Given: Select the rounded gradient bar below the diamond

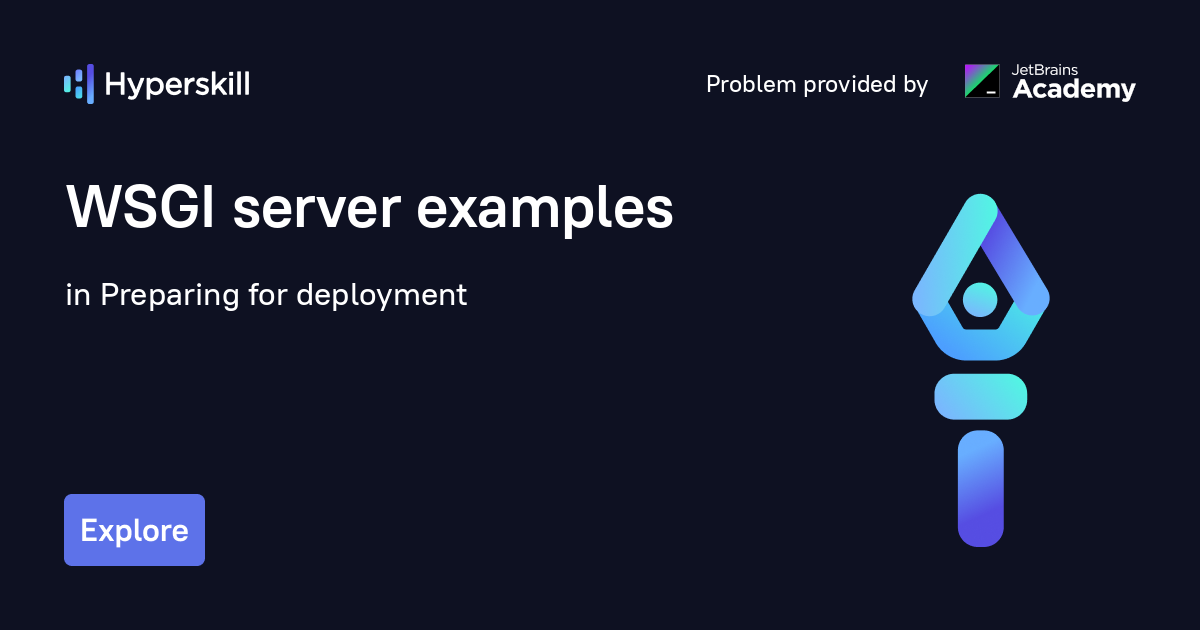Looking at the screenshot, I should (x=980, y=396).
